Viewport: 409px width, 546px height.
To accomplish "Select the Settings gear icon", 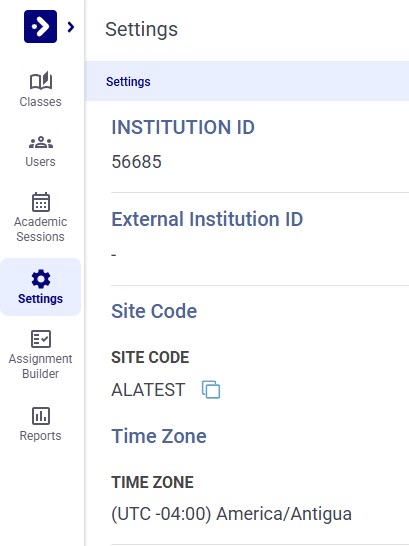I will (x=41, y=279).
